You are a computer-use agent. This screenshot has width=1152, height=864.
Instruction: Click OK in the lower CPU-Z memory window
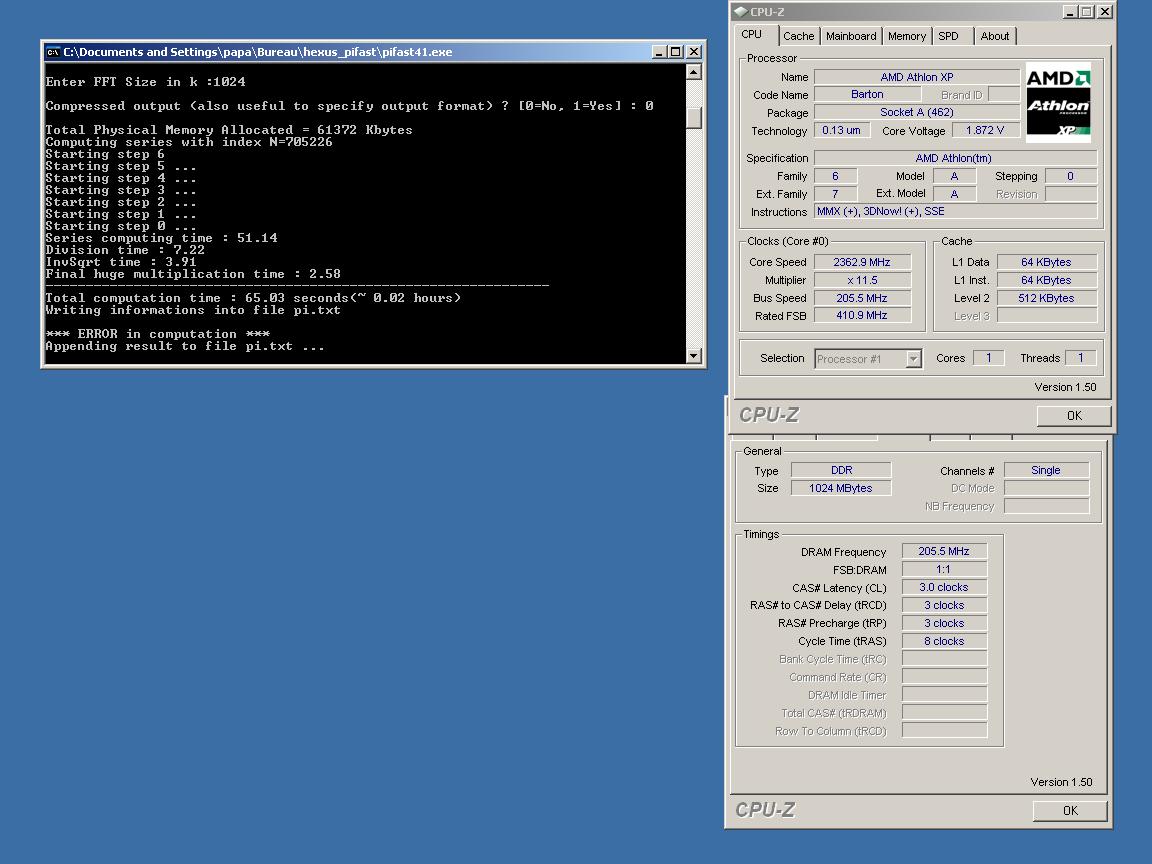pyautogui.click(x=1070, y=810)
